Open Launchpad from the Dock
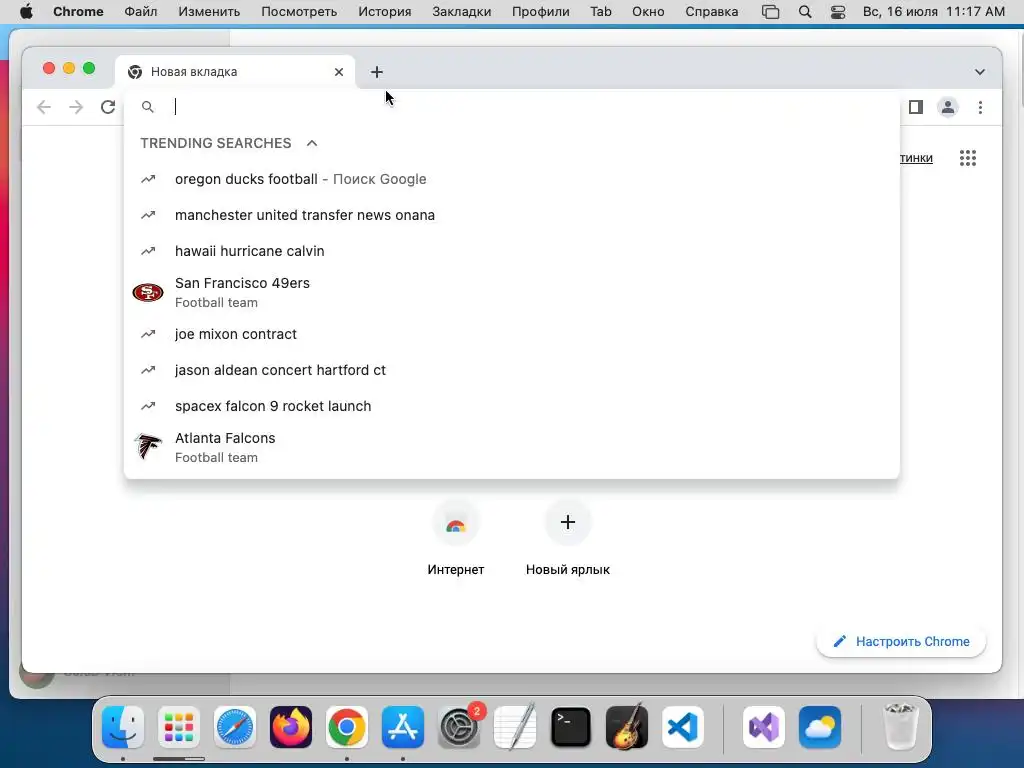1024x768 pixels. pyautogui.click(x=179, y=726)
